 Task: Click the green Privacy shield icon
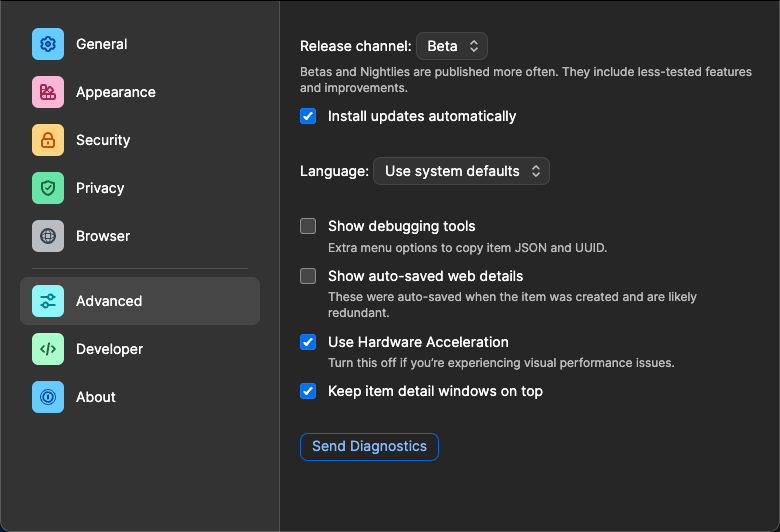(x=48, y=188)
